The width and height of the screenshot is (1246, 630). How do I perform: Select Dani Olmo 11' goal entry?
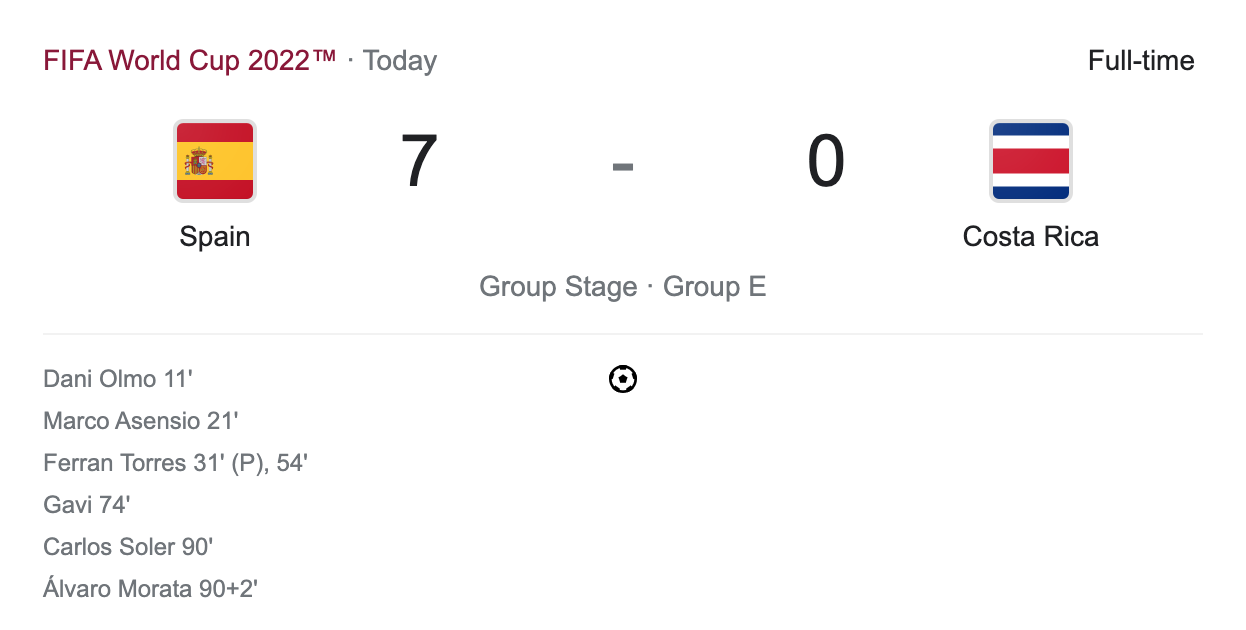(118, 379)
